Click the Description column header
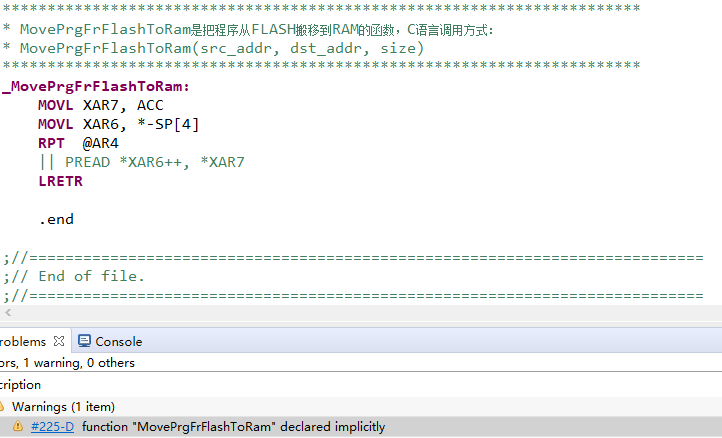The height and width of the screenshot is (438, 722). [20, 385]
